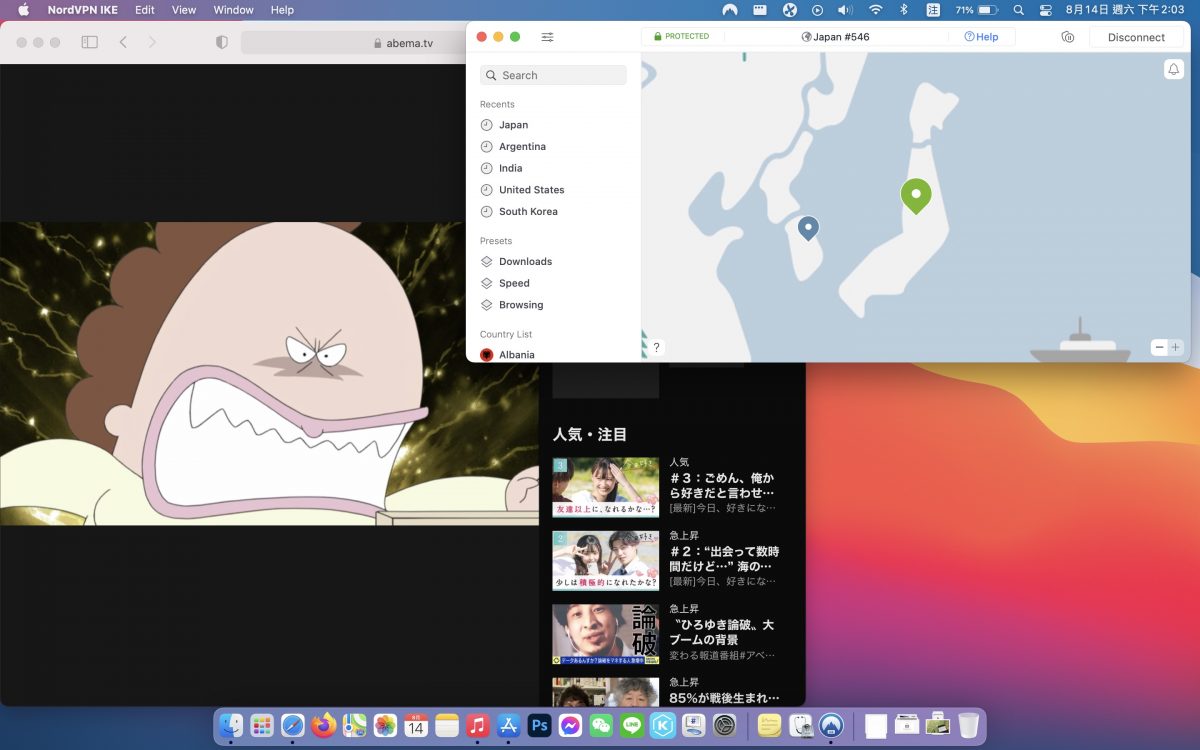Screen dimensions: 1200x750
Task: Open LINE app in Dock
Action: (632, 726)
